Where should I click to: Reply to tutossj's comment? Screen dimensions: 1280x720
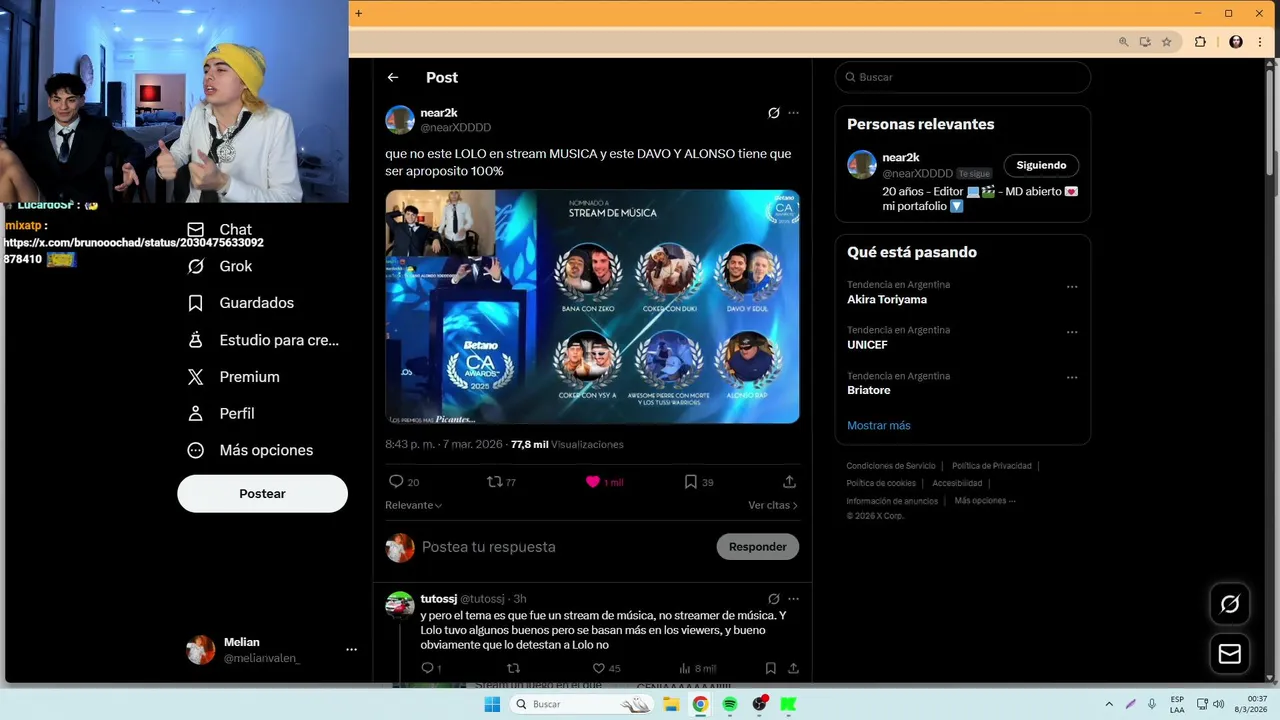click(427, 668)
